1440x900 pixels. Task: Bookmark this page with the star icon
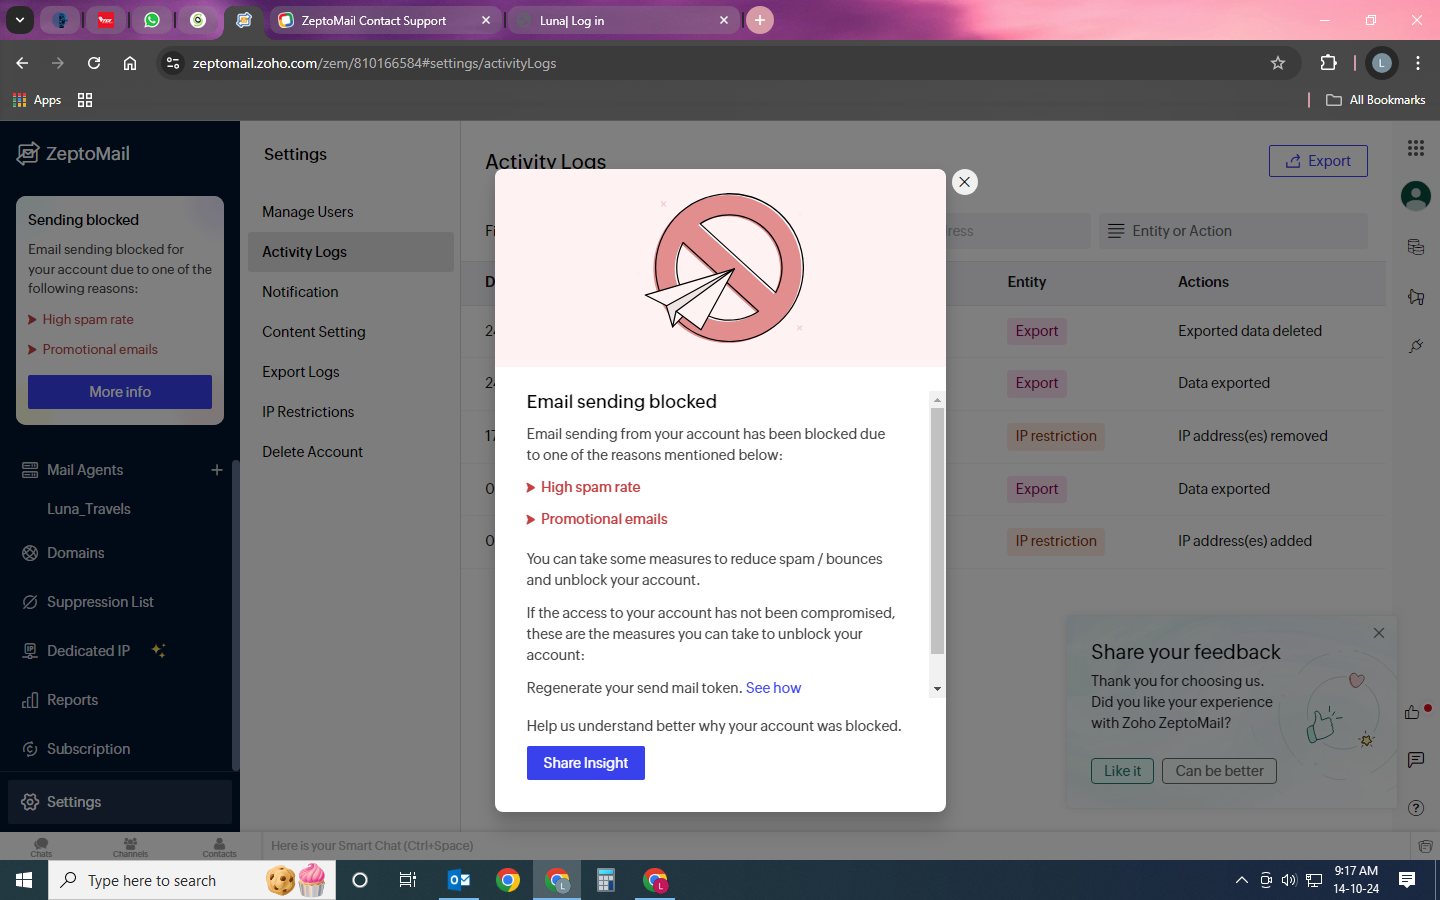[1278, 63]
